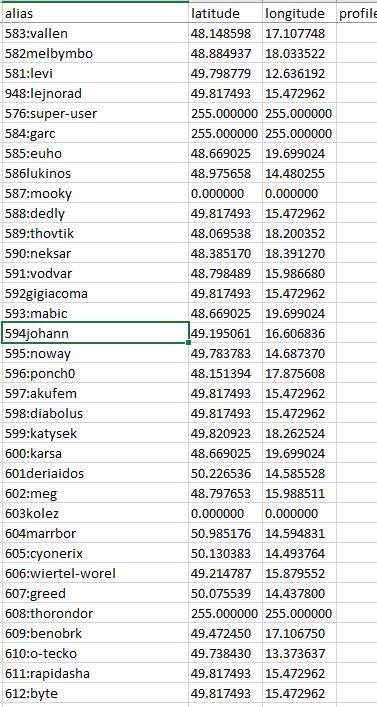Click the 585:euho alias cell

click(x=95, y=154)
